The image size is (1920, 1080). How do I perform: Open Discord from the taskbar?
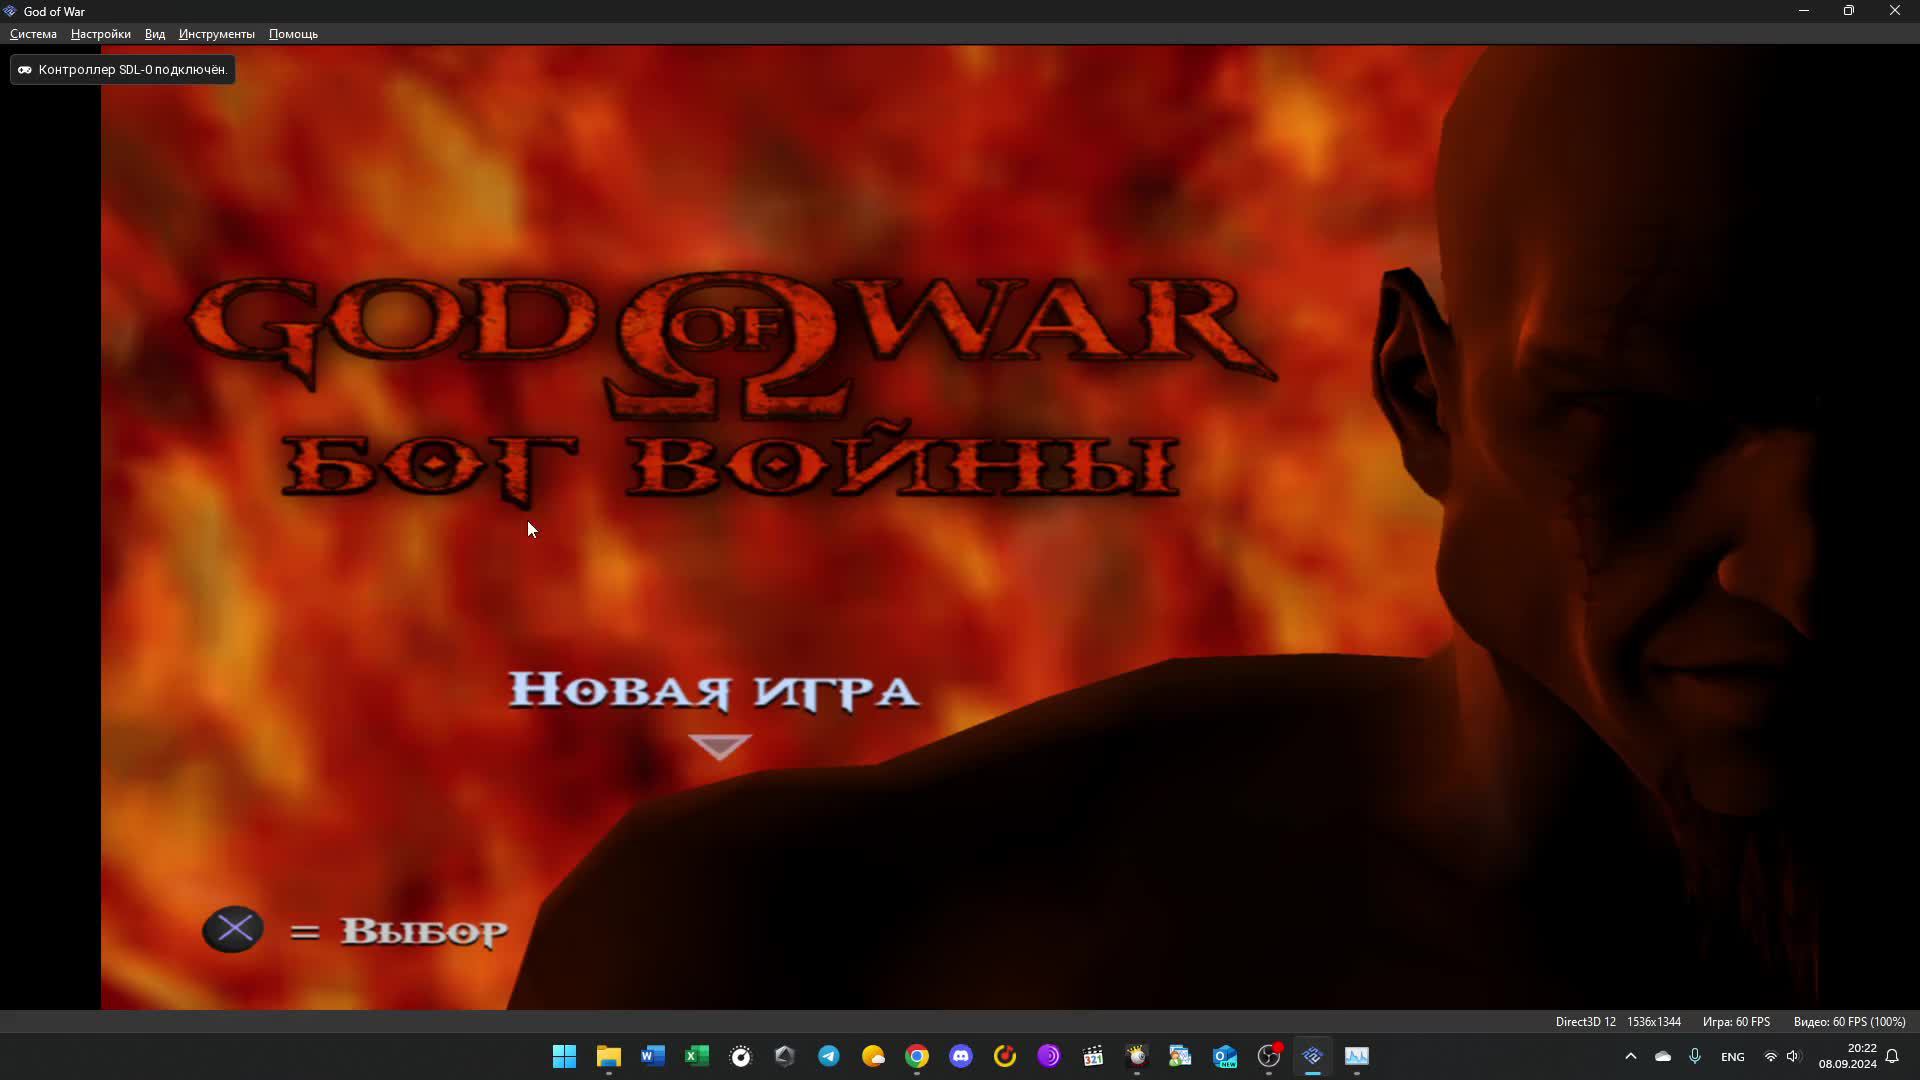(961, 1056)
